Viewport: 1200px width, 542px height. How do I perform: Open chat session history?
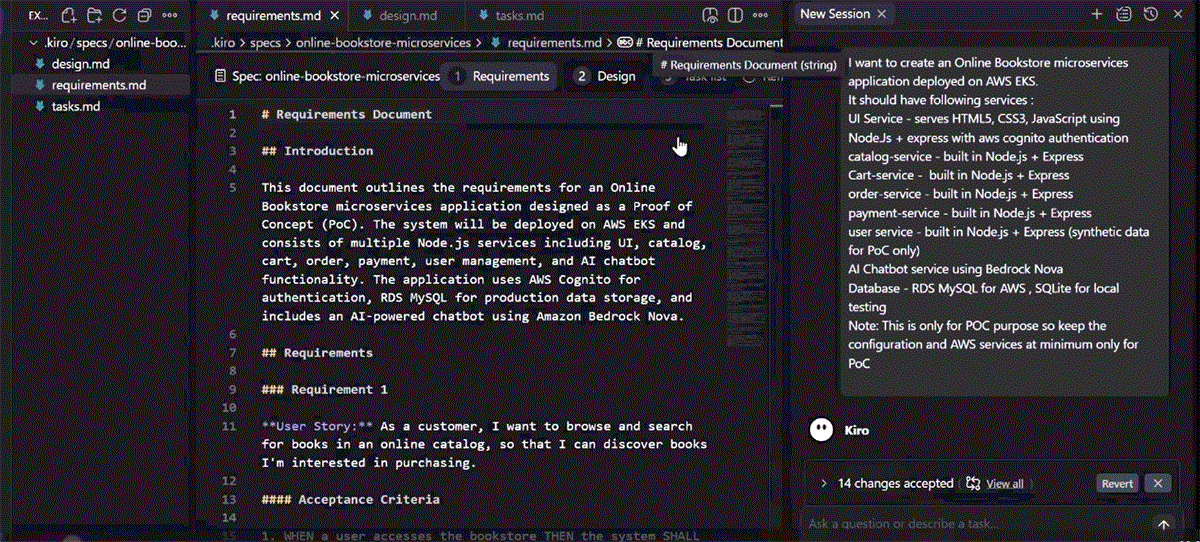[1151, 15]
